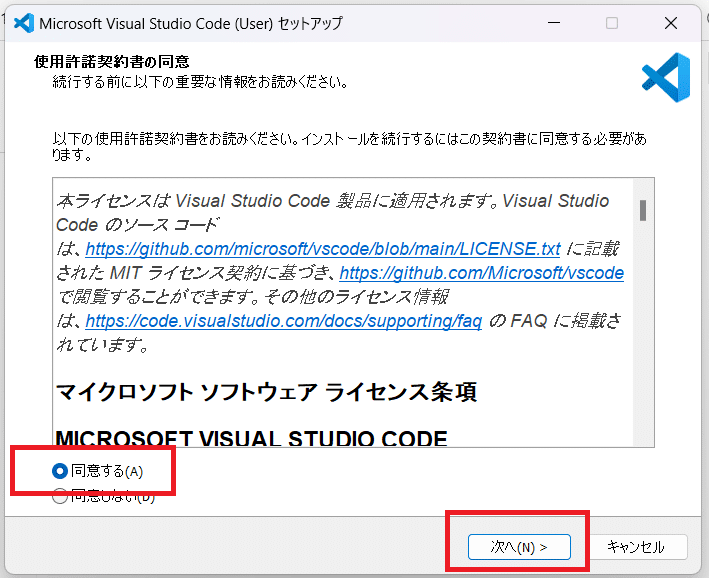Close the setup window
This screenshot has height=578, width=714.
(x=671, y=23)
